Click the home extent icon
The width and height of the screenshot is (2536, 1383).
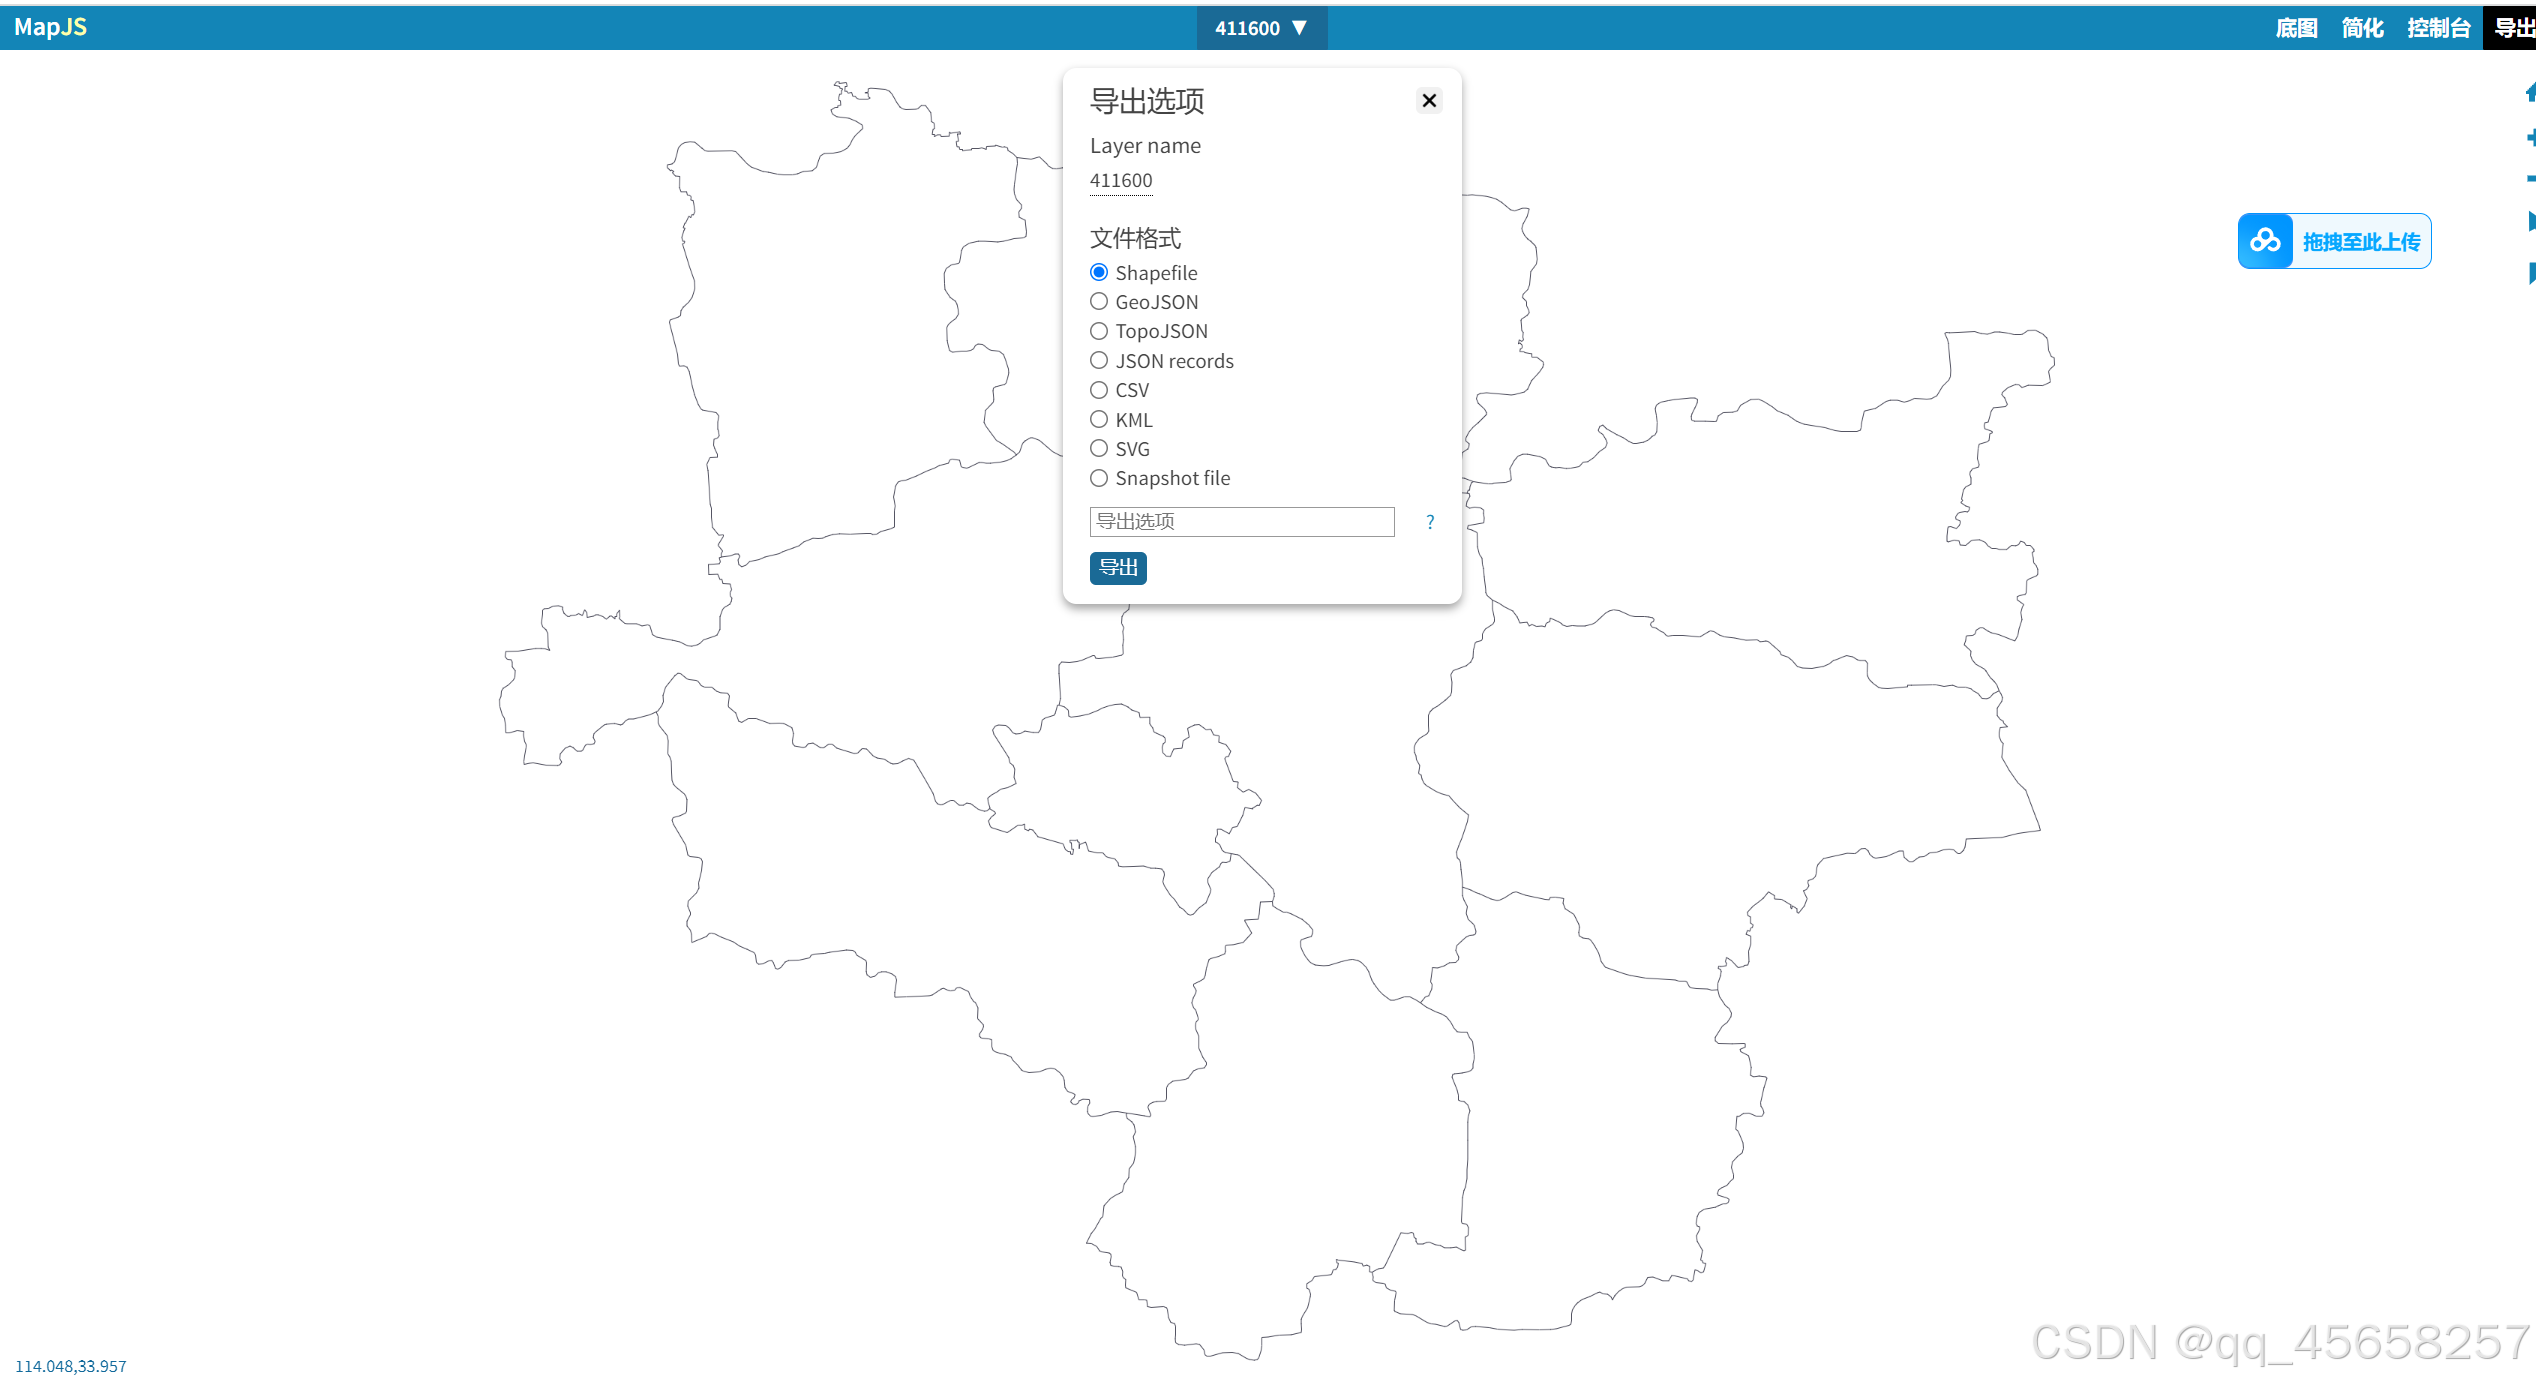pos(2530,93)
